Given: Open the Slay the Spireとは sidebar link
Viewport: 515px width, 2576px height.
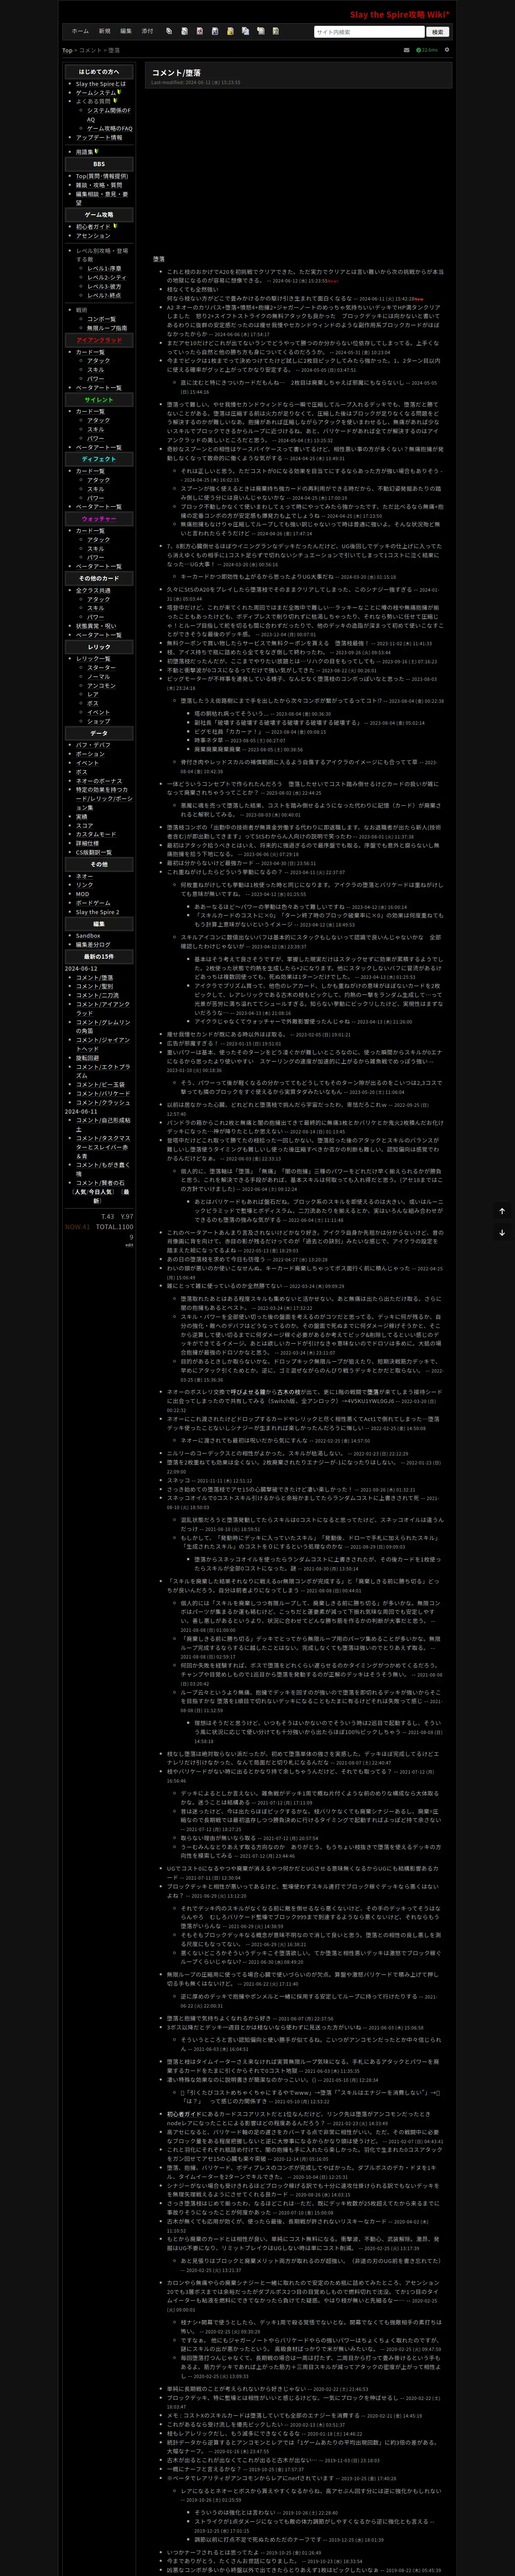Looking at the screenshot, I should (101, 84).
